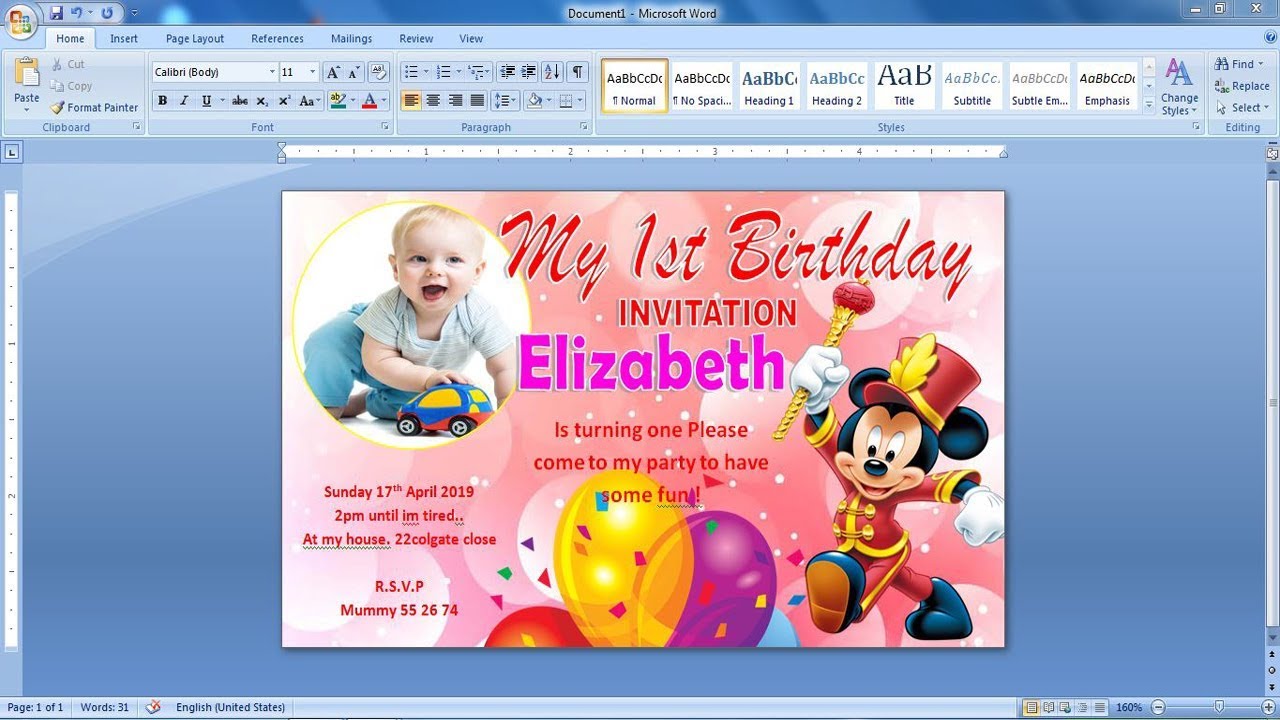This screenshot has width=1280, height=720.
Task: Click the Bullets list icon
Action: tap(410, 72)
